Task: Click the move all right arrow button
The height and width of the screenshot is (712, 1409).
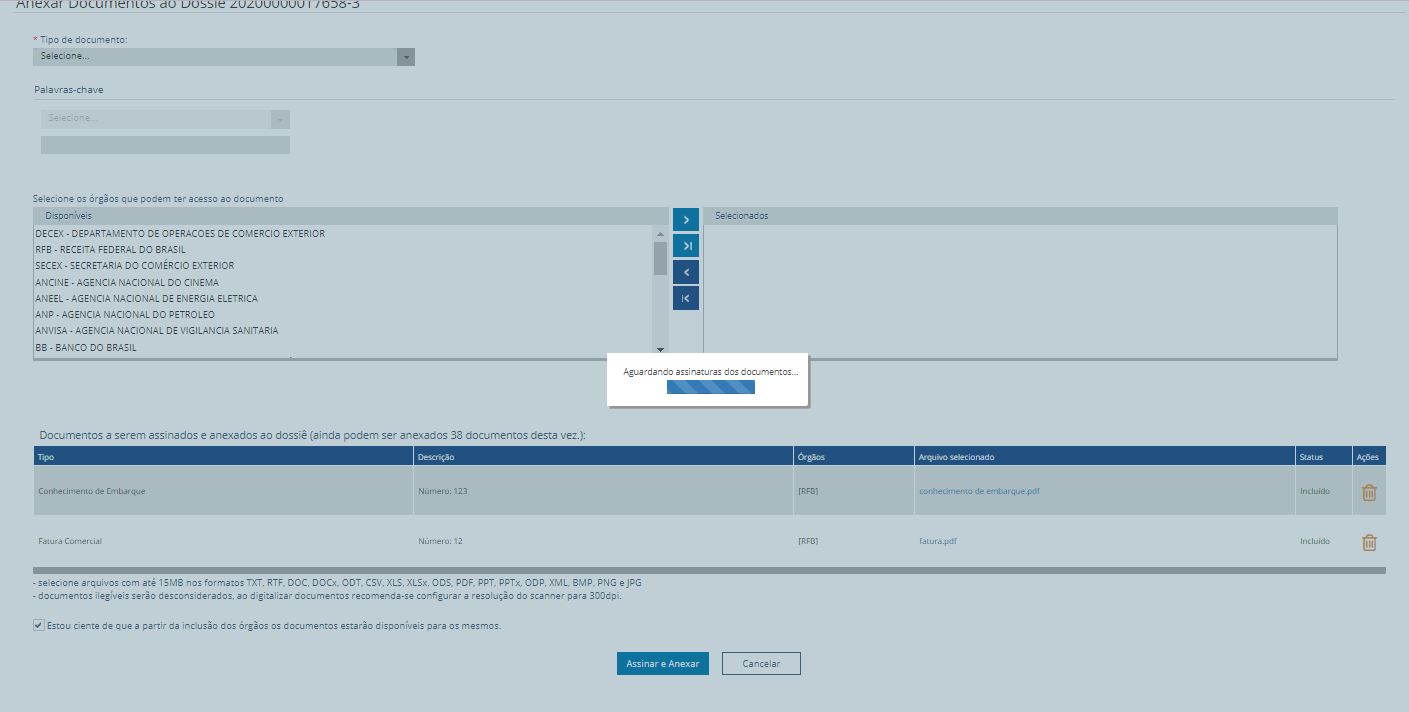Action: [x=685, y=246]
